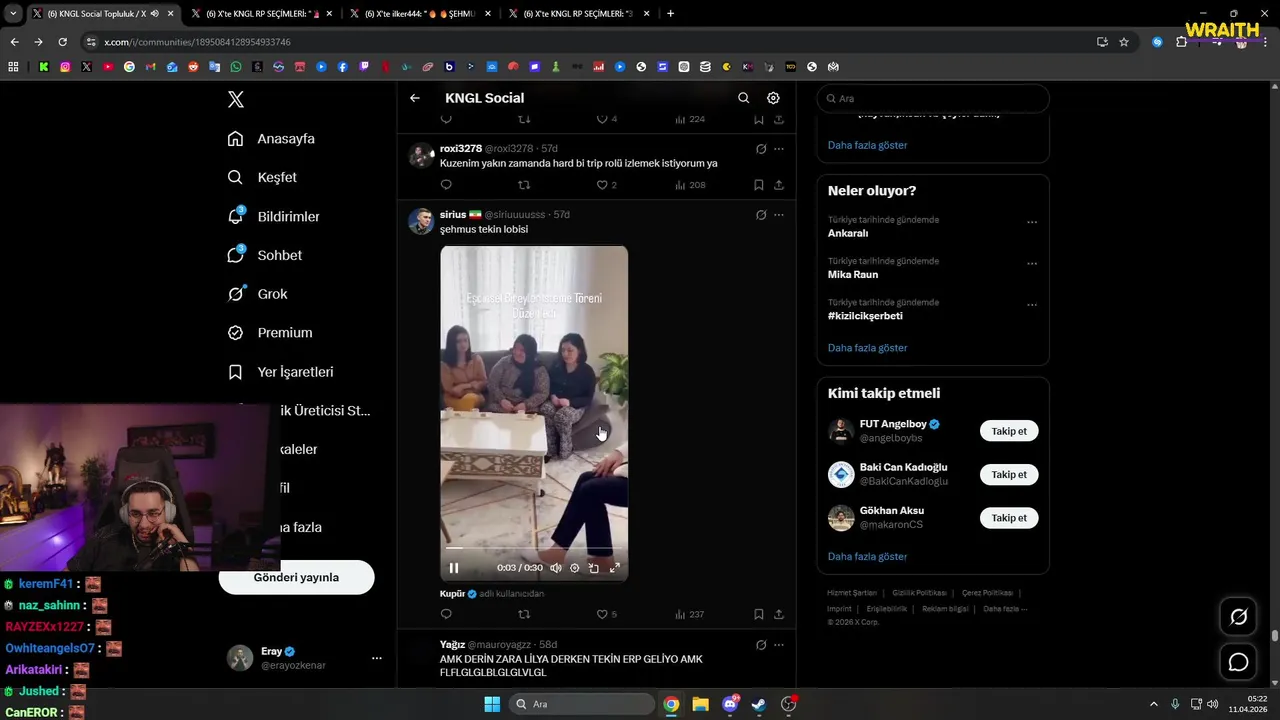
Task: Mute the video's sound
Action: coord(555,568)
